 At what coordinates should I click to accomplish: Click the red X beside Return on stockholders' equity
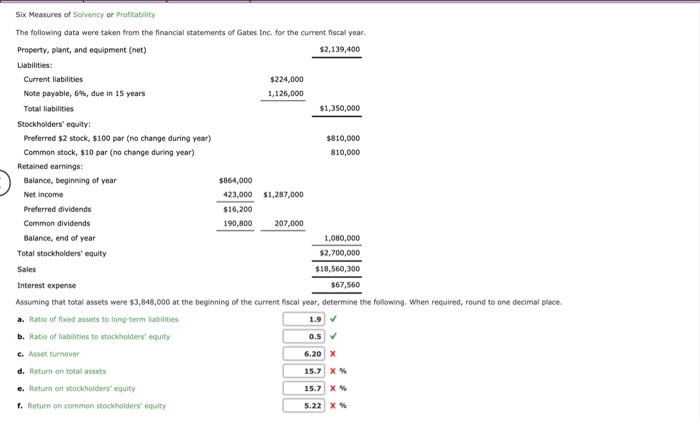(x=333, y=388)
